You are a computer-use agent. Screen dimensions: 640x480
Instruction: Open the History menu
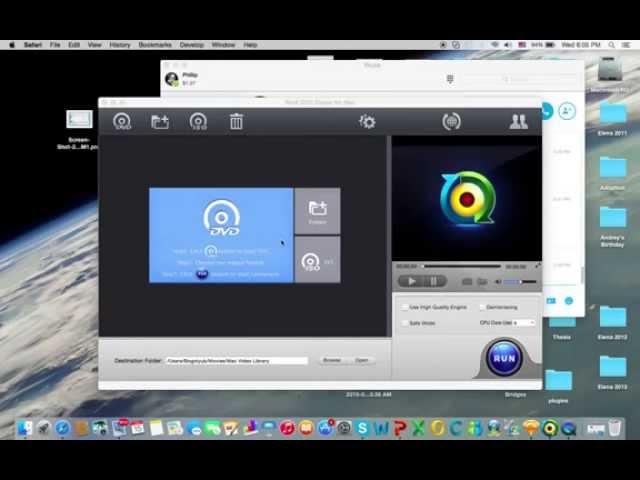point(120,45)
